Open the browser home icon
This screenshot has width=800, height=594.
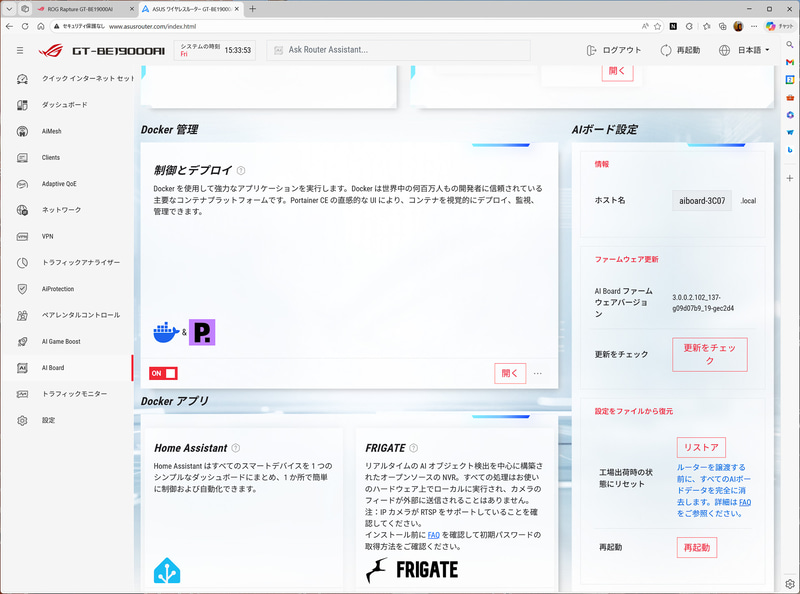click(40, 26)
